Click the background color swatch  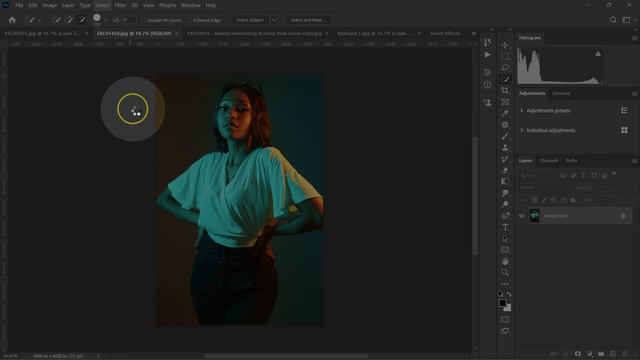(x=508, y=308)
